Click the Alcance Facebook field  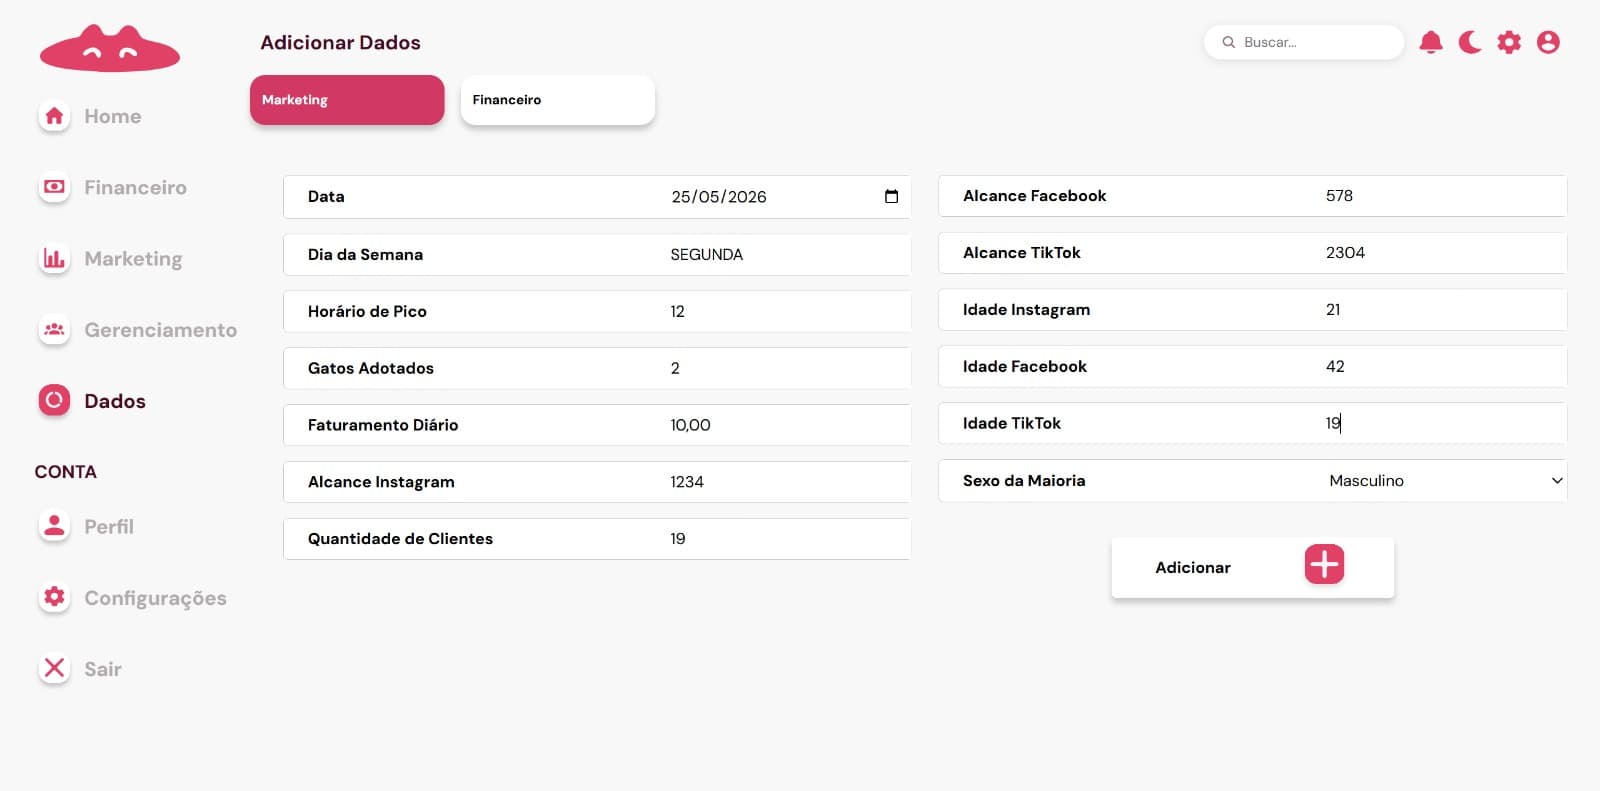pos(1253,196)
